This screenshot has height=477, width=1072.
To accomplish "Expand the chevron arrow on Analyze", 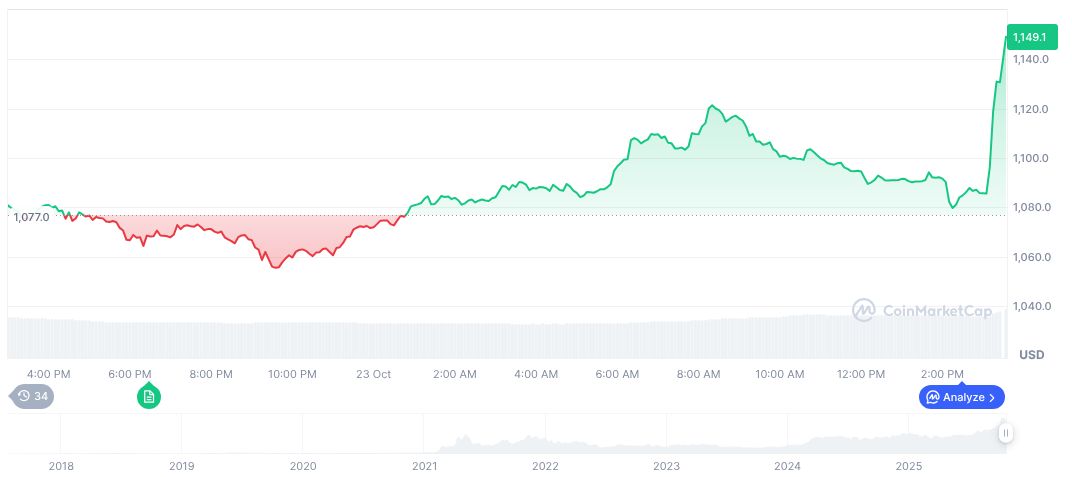I will pos(992,397).
